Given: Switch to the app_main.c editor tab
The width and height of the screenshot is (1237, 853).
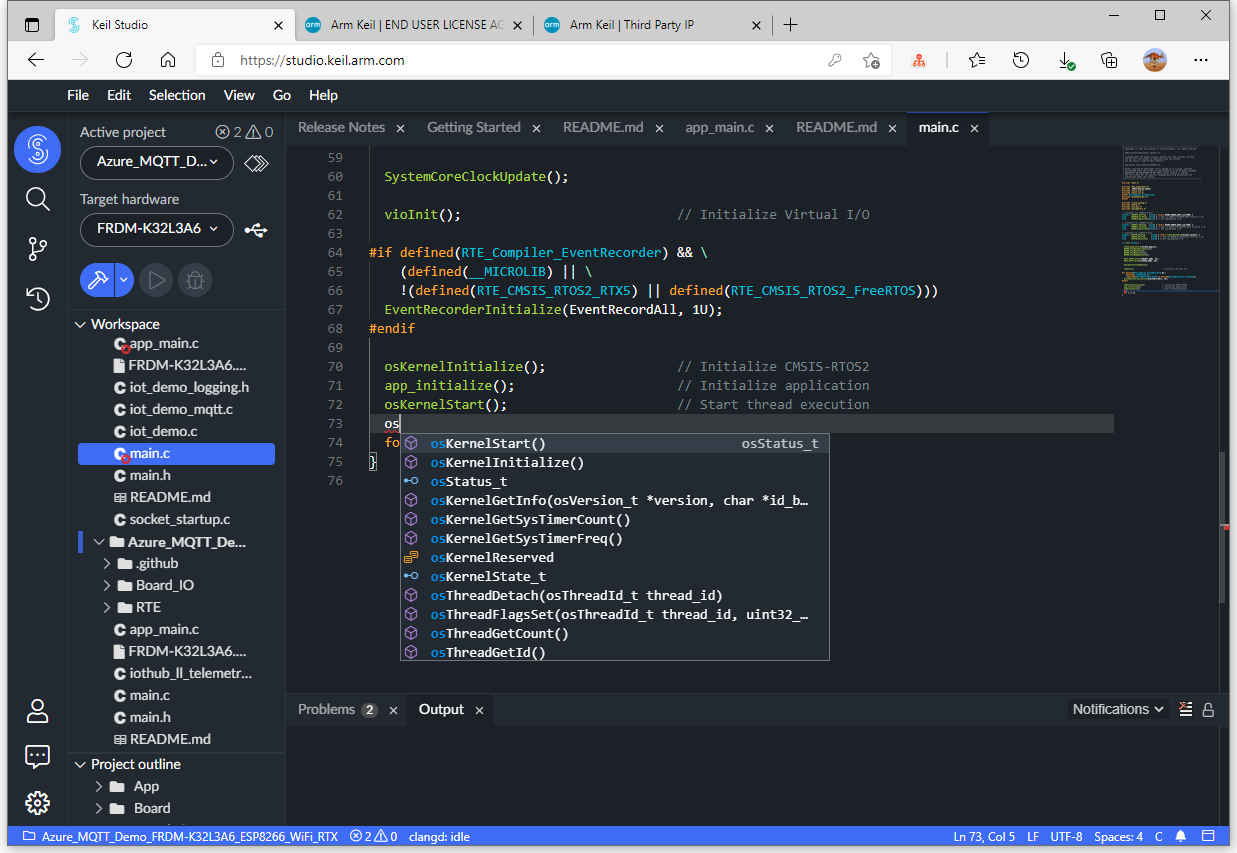Looking at the screenshot, I should [720, 127].
